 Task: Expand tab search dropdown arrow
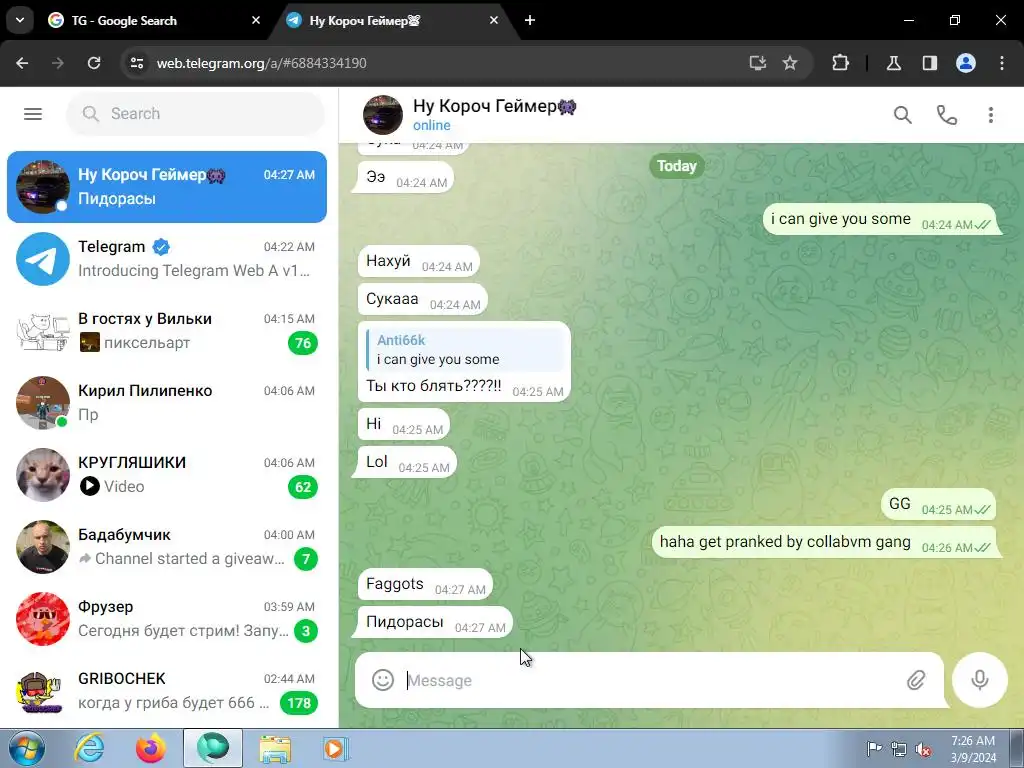pos(20,20)
